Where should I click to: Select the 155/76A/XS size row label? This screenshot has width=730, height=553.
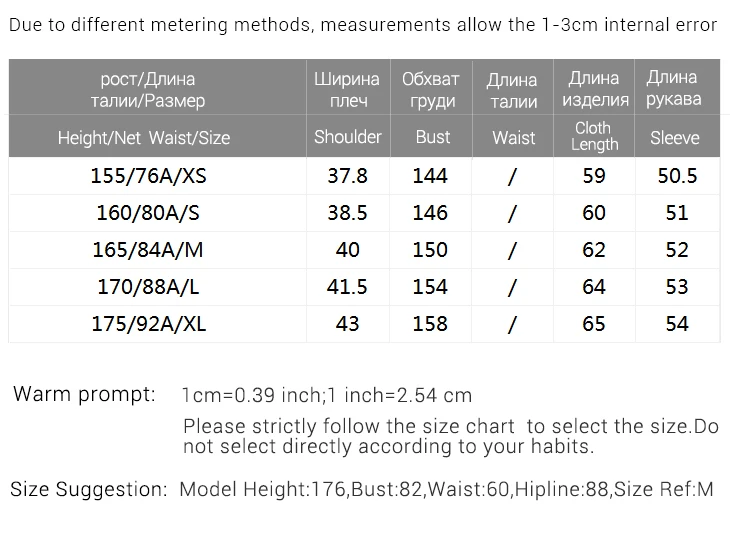click(x=148, y=176)
